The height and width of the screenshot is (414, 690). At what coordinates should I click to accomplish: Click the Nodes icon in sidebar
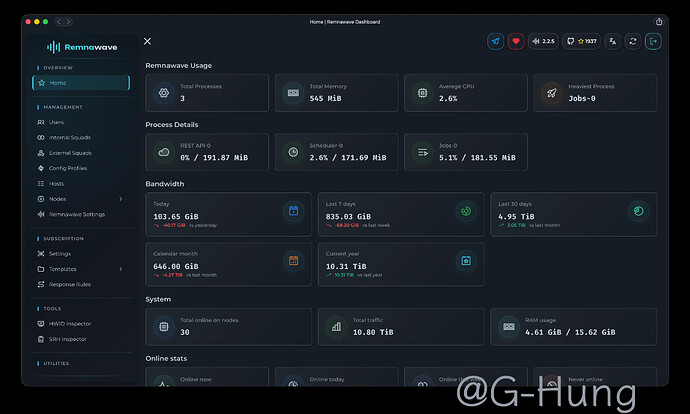point(41,199)
